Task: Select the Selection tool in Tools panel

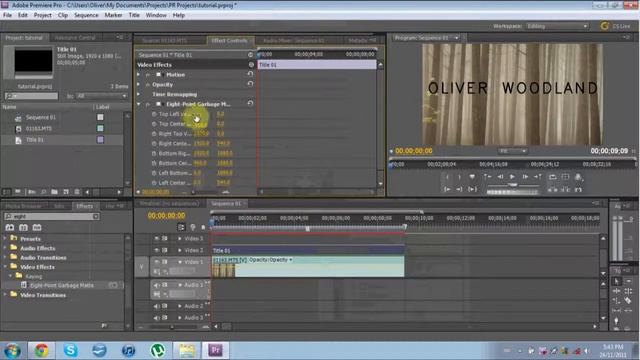Action: point(617,281)
